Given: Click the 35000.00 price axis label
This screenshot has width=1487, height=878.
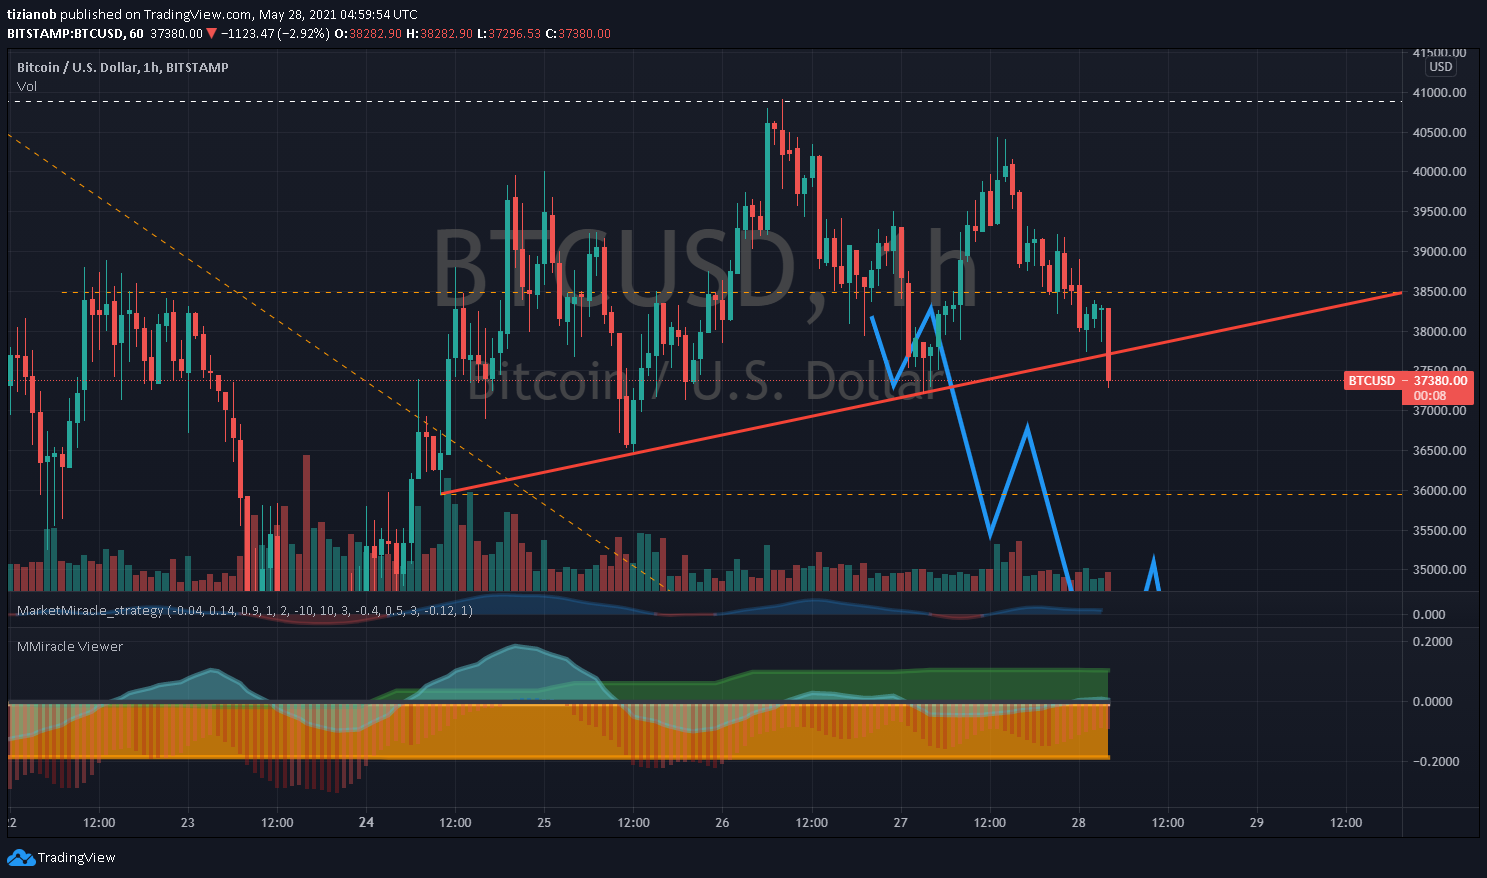Looking at the screenshot, I should (x=1438, y=570).
